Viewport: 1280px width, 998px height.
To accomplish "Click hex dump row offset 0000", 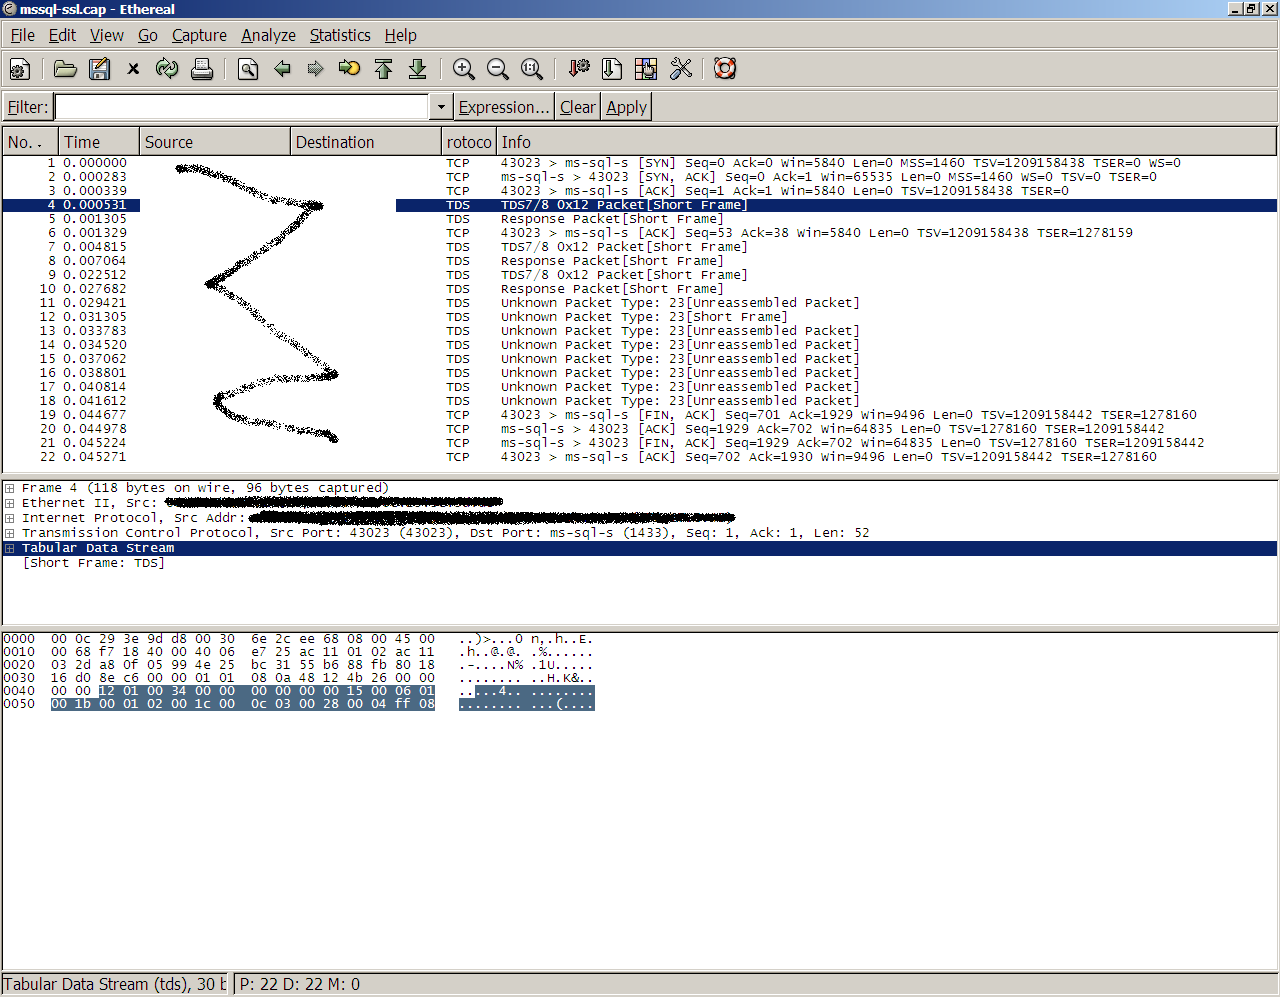I will [19, 639].
